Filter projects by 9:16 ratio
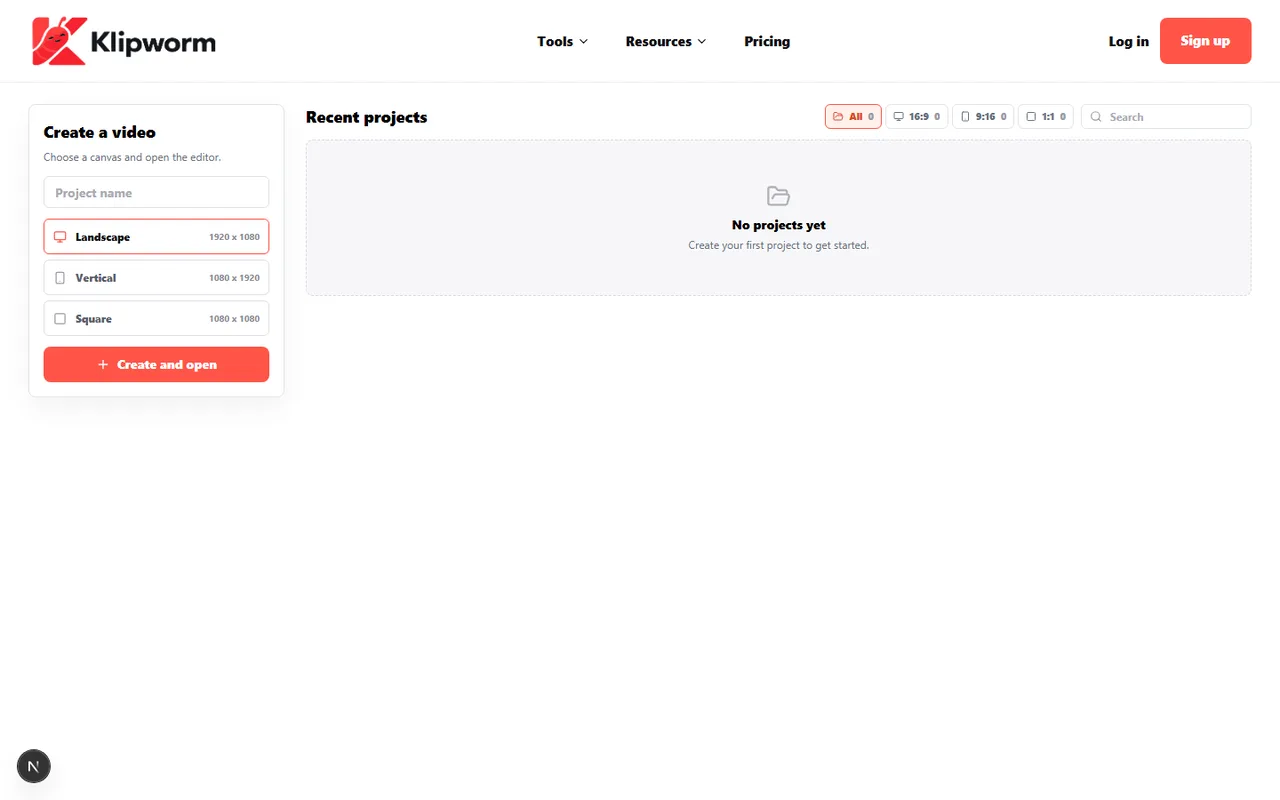The image size is (1280, 800). [983, 117]
